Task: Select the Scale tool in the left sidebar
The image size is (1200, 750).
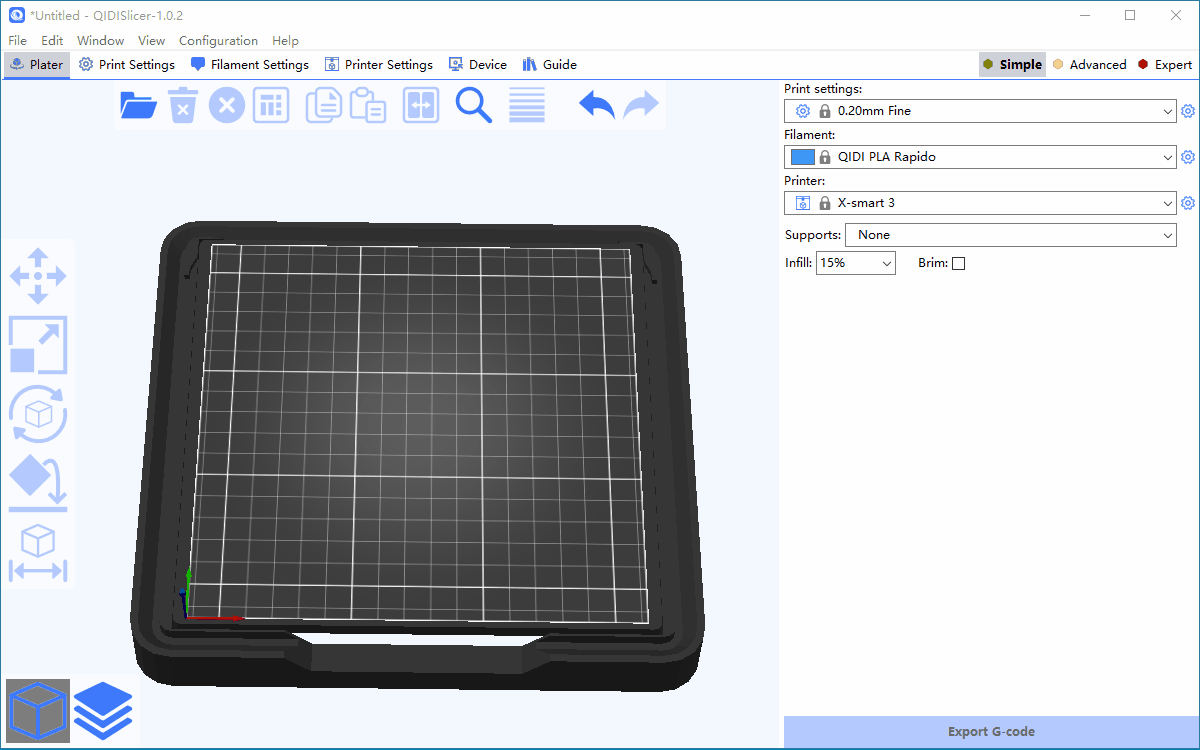Action: pos(37,345)
